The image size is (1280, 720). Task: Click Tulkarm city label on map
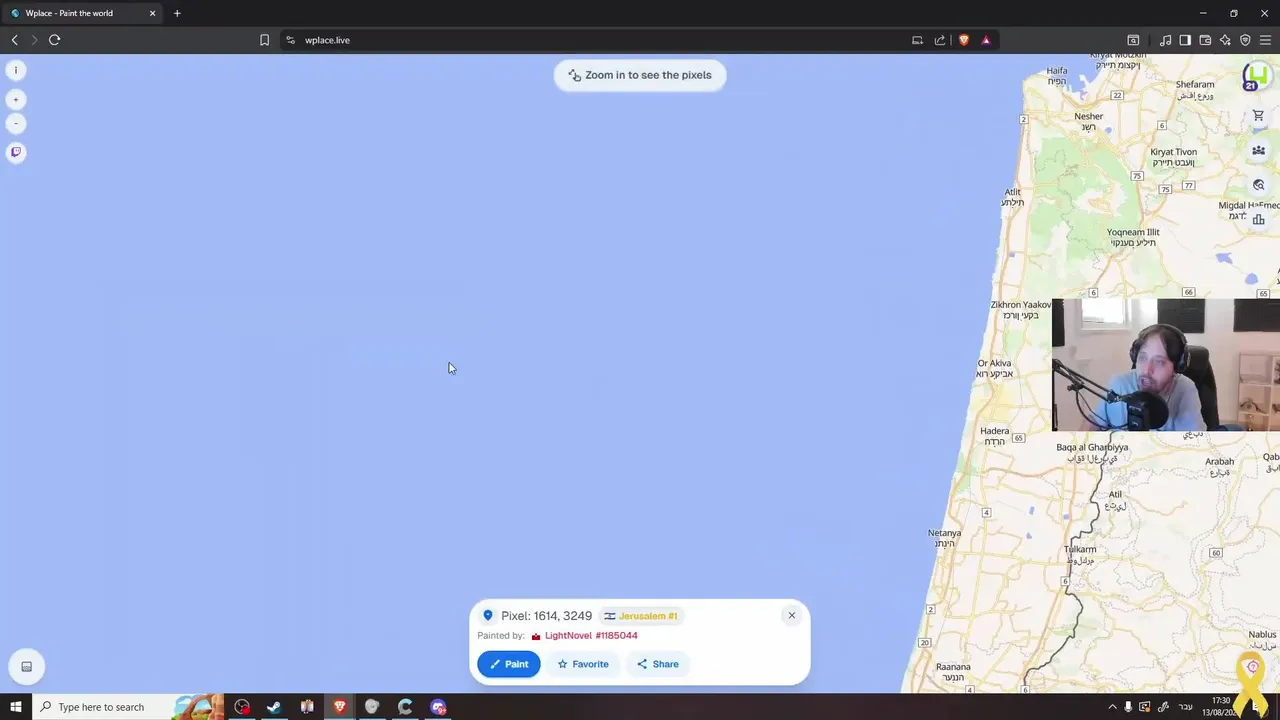click(x=1080, y=555)
